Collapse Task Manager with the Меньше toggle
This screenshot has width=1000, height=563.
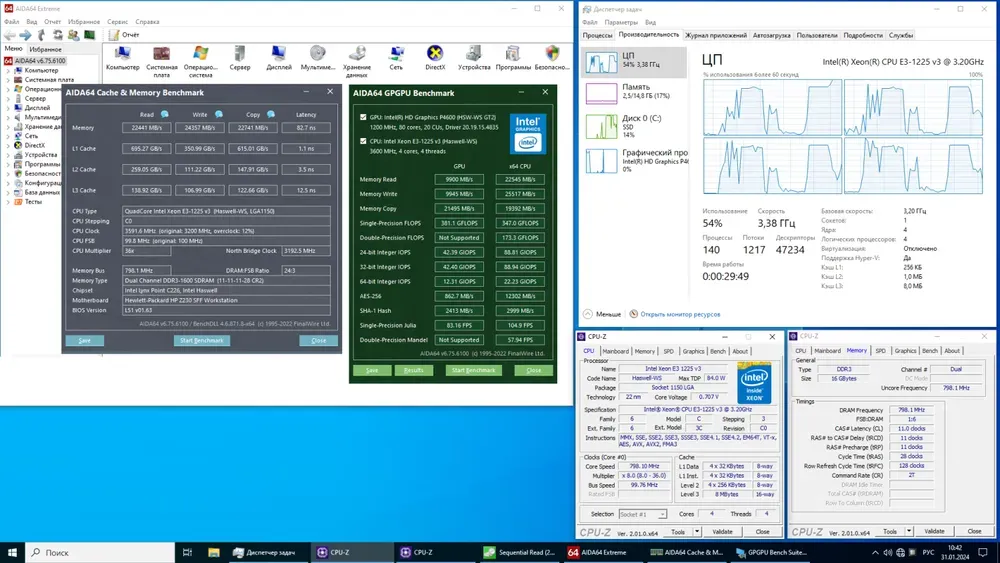click(x=601, y=314)
